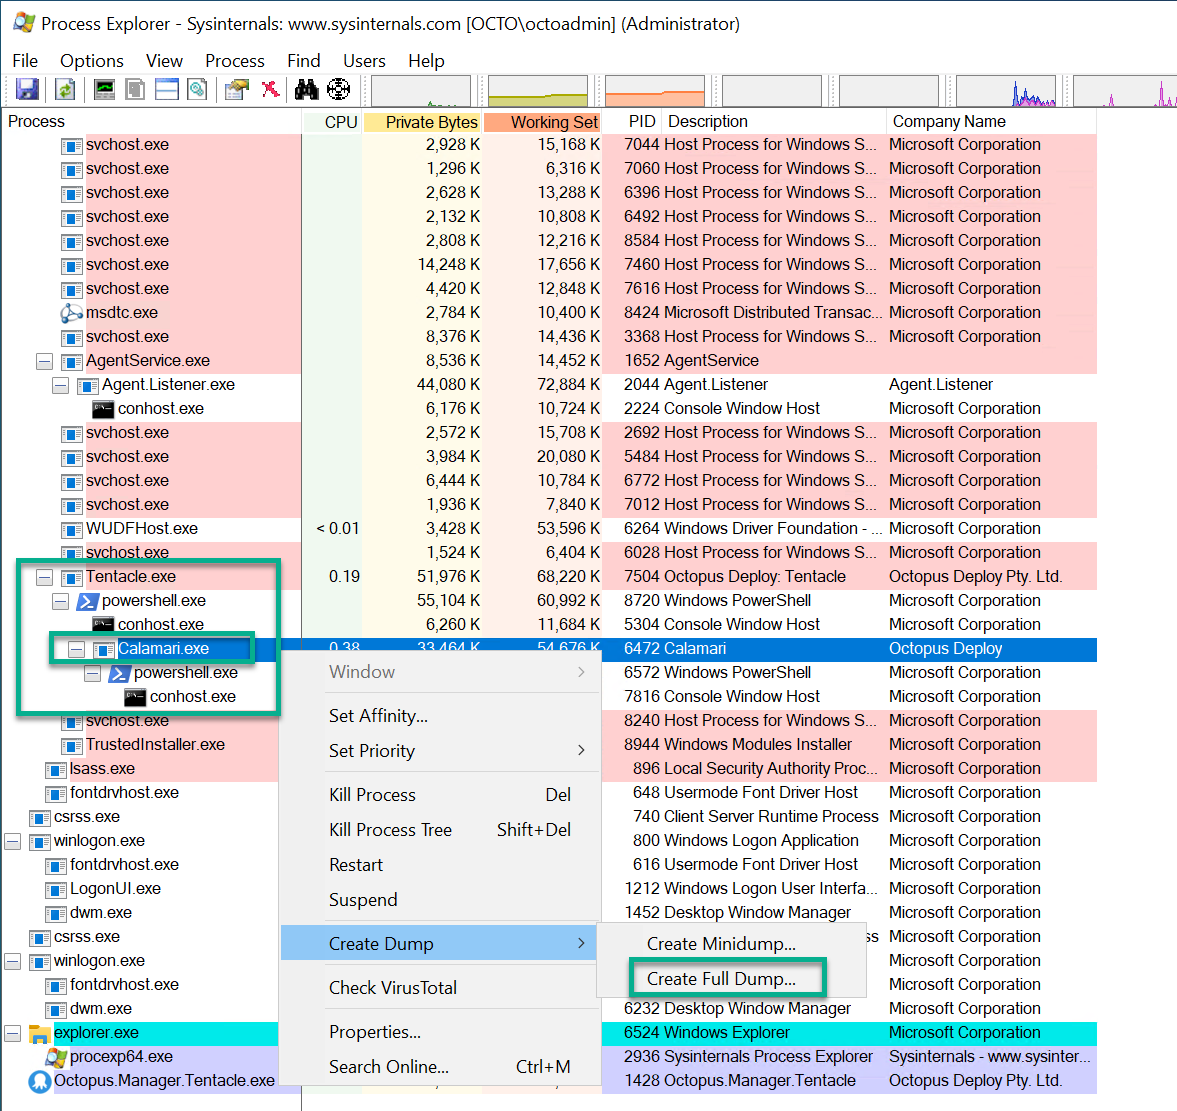Click the Kill Process red X icon
Screen dimensions: 1177x1111
(x=269, y=89)
